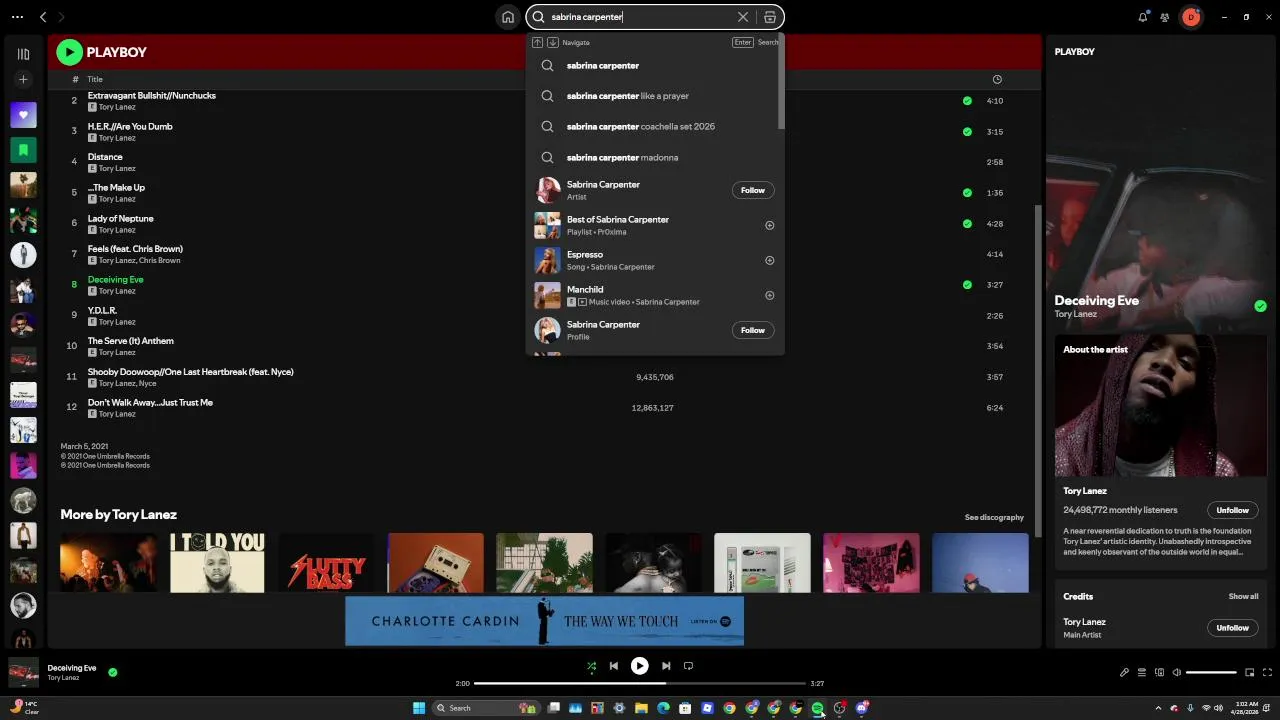Open the Friend Activity icon

click(1165, 17)
